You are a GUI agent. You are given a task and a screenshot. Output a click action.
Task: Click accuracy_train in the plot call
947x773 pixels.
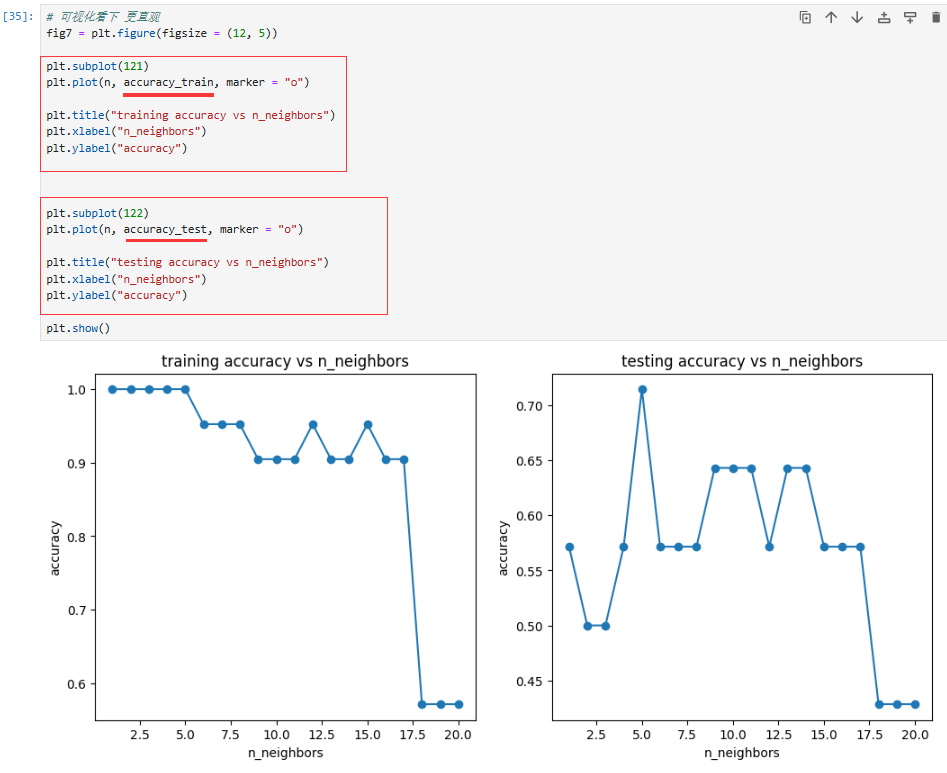169,82
